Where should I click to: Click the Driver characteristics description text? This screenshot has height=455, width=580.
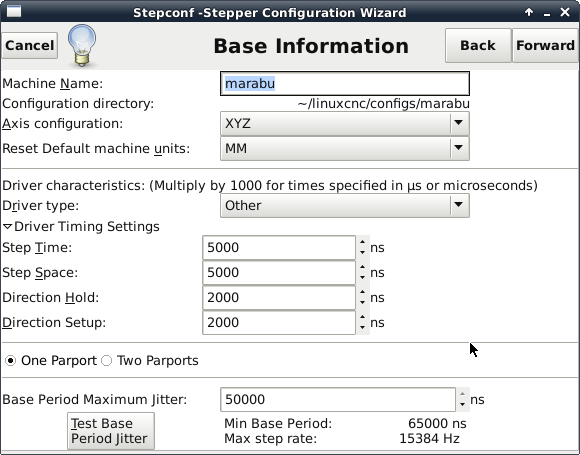coord(270,185)
